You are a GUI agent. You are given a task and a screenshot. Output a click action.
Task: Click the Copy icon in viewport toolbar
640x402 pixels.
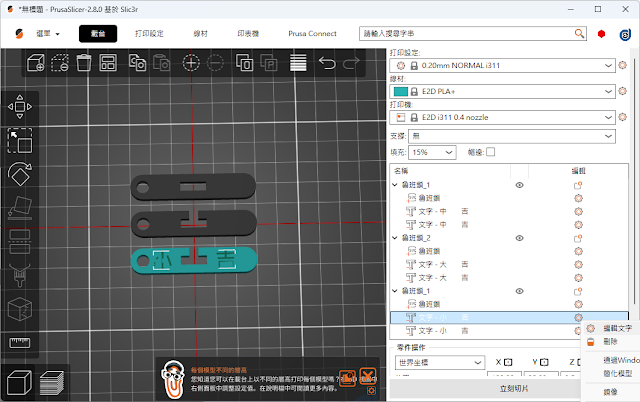138,63
